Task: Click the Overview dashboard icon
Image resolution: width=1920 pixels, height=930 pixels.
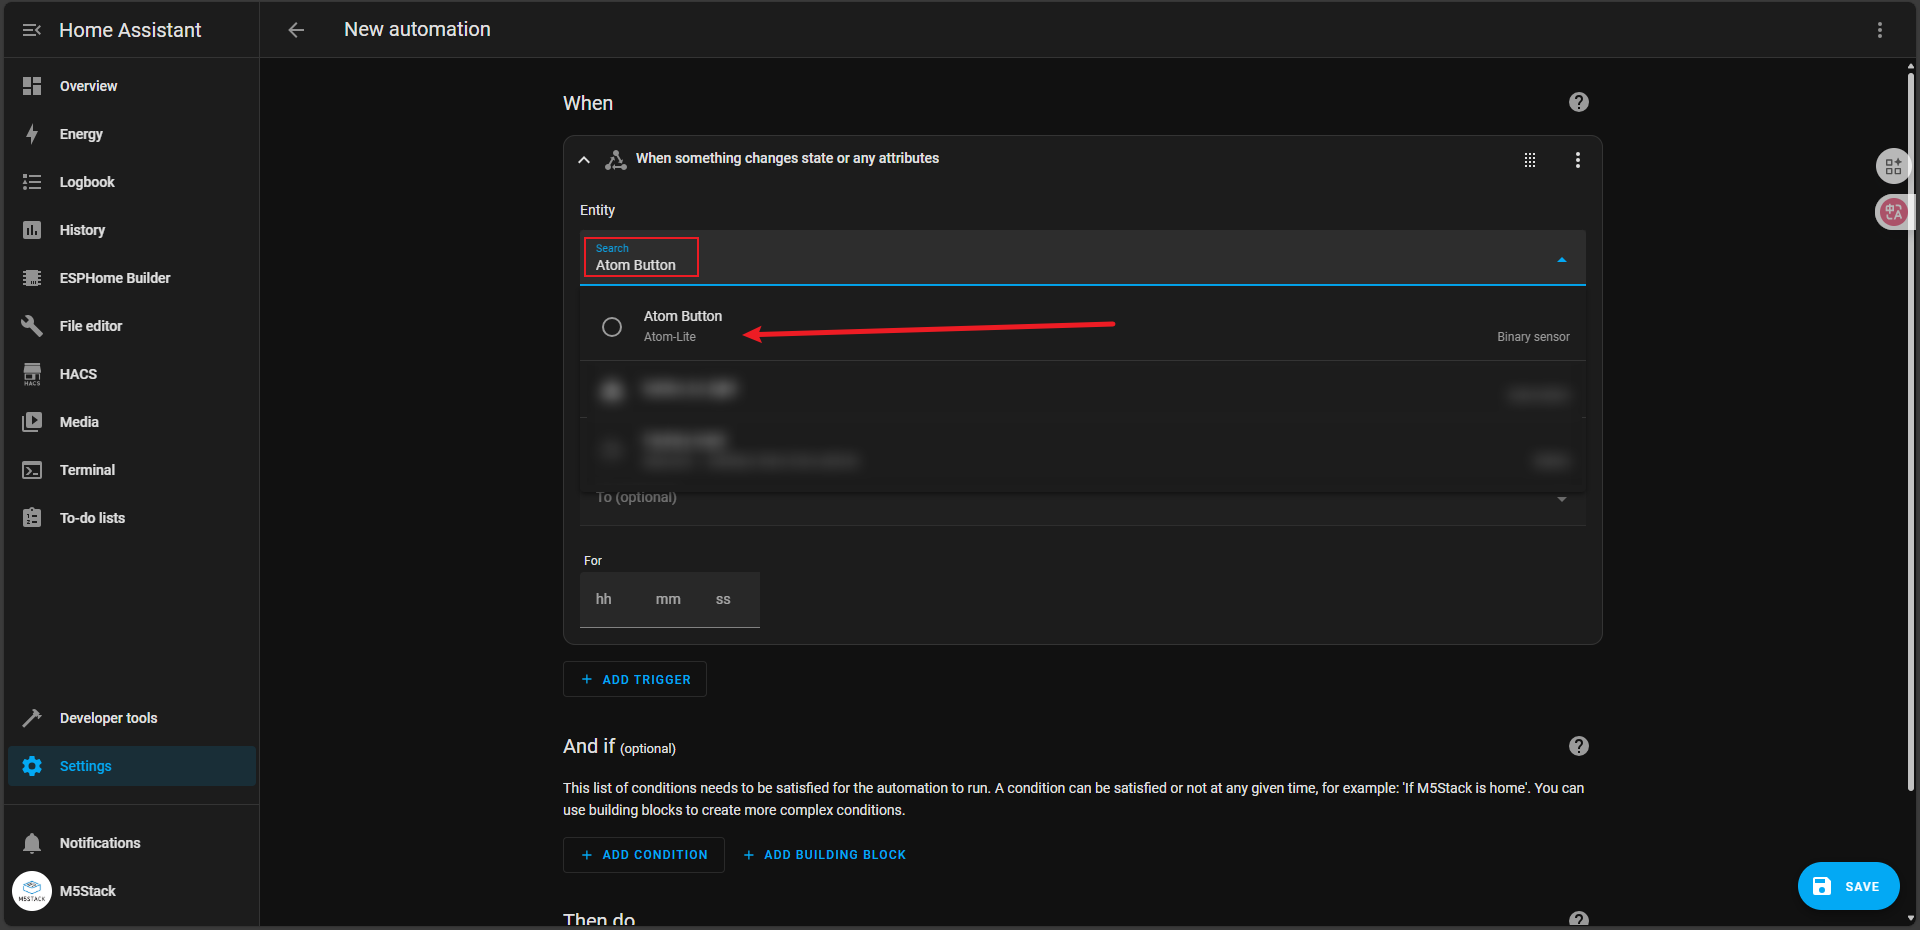Action: 32,86
